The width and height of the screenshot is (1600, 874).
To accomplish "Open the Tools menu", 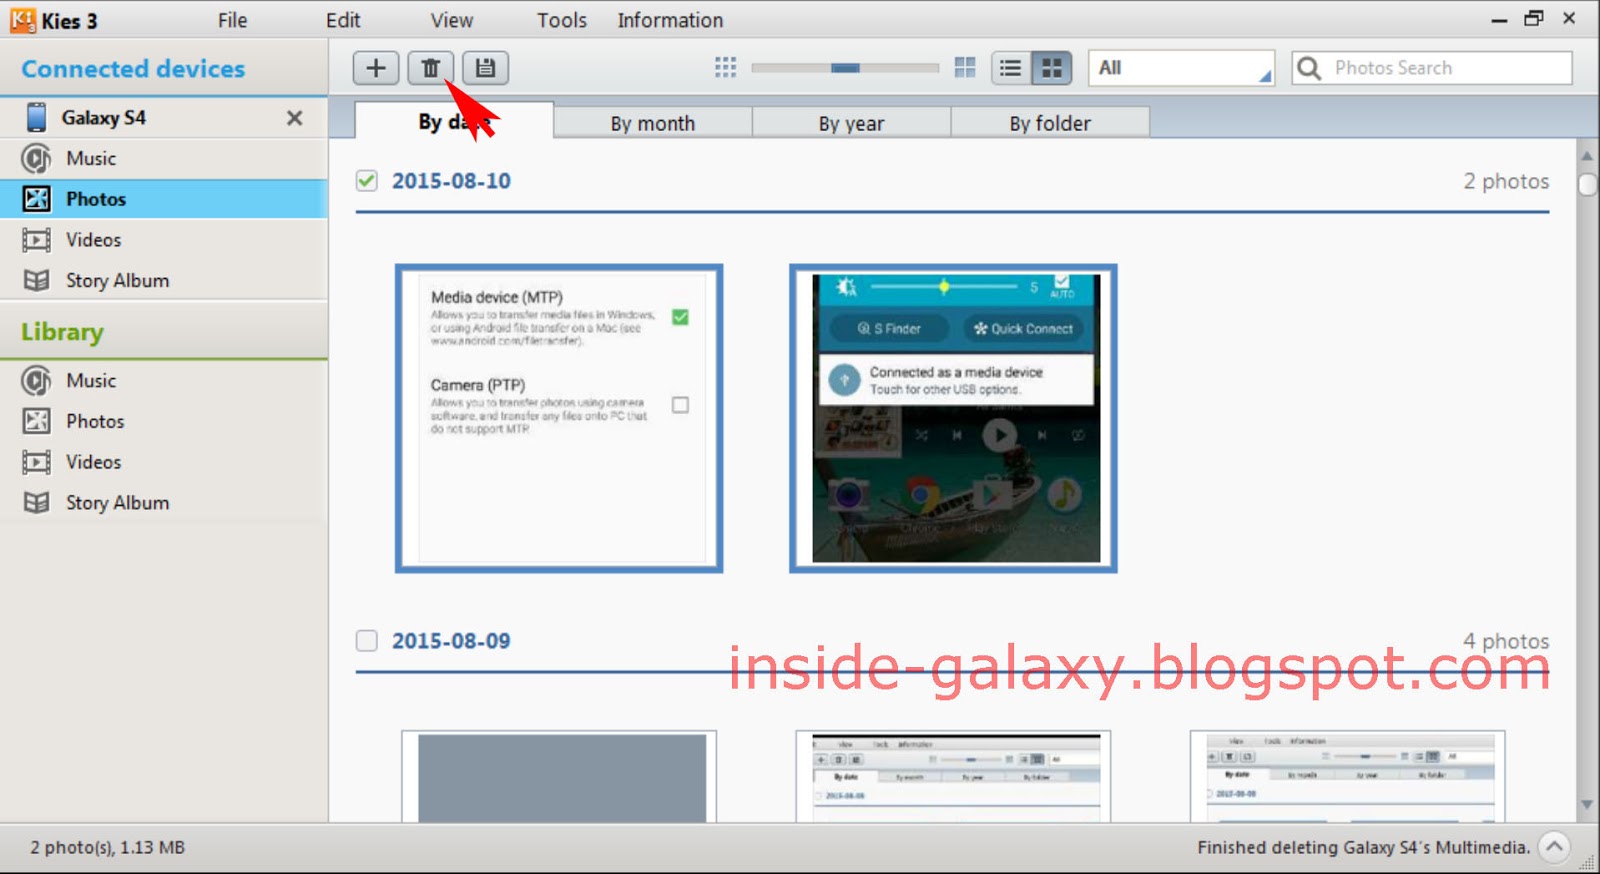I will (562, 20).
